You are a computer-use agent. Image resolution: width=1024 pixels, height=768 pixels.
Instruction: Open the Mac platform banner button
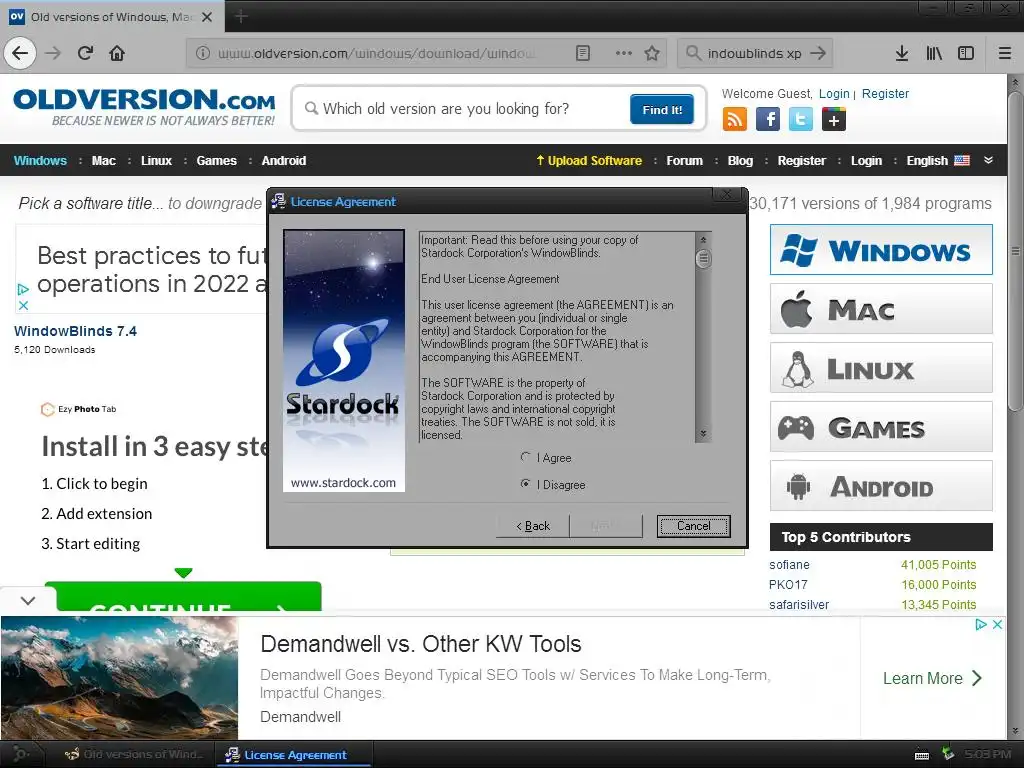click(881, 309)
